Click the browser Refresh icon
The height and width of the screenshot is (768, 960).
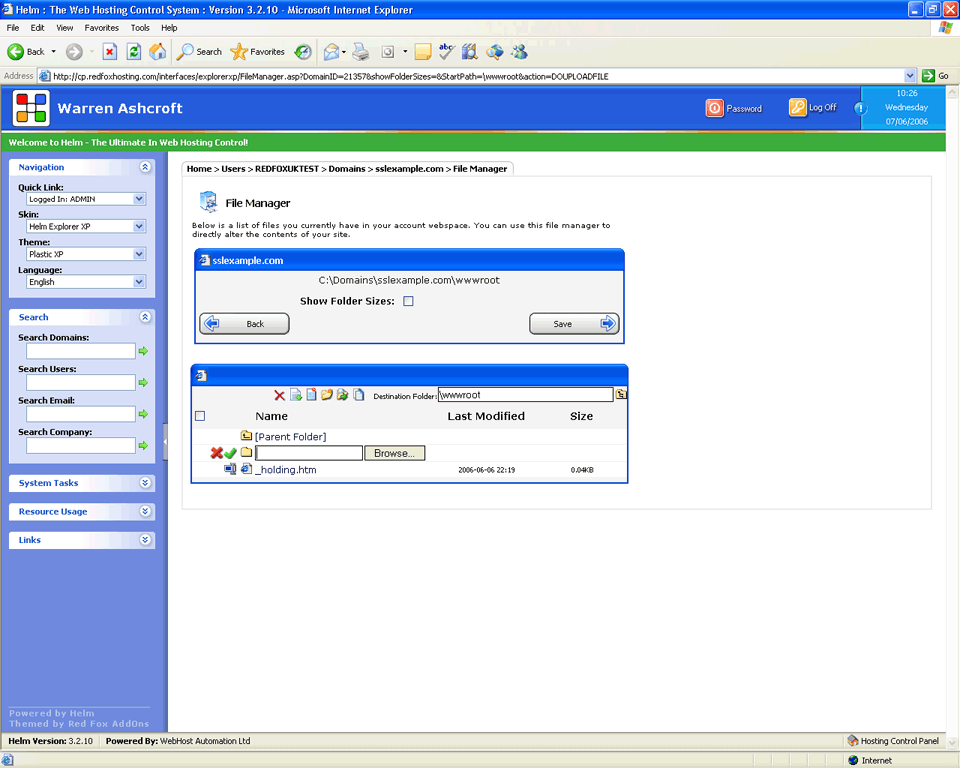(133, 52)
